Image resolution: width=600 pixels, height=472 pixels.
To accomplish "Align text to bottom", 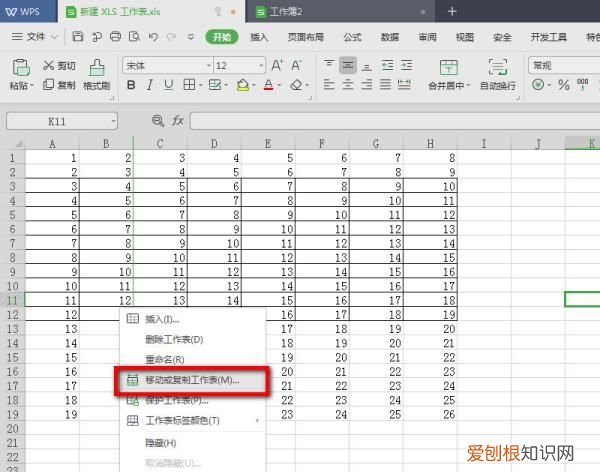I will pos(367,66).
